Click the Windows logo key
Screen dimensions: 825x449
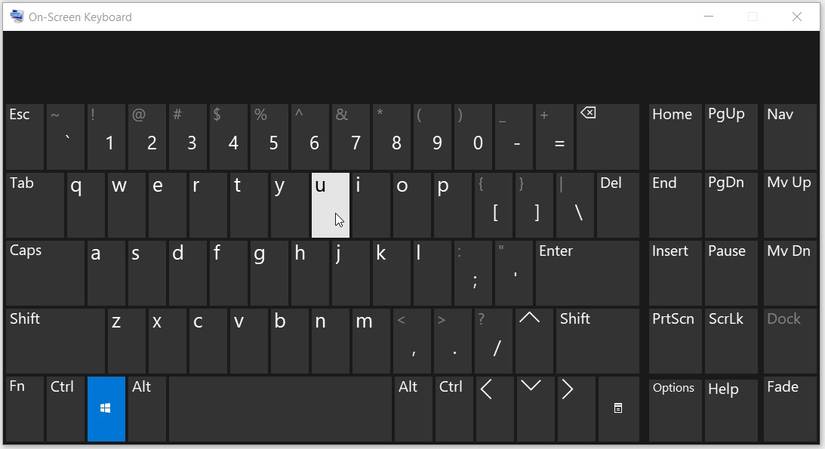click(x=106, y=408)
